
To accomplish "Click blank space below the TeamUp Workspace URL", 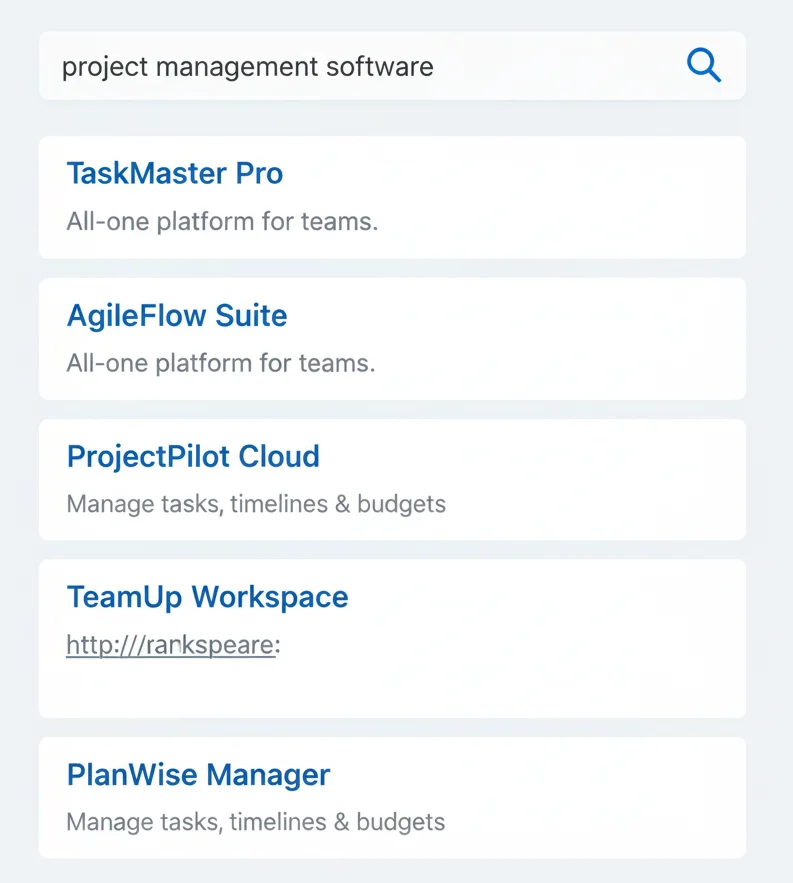I will [x=390, y=690].
